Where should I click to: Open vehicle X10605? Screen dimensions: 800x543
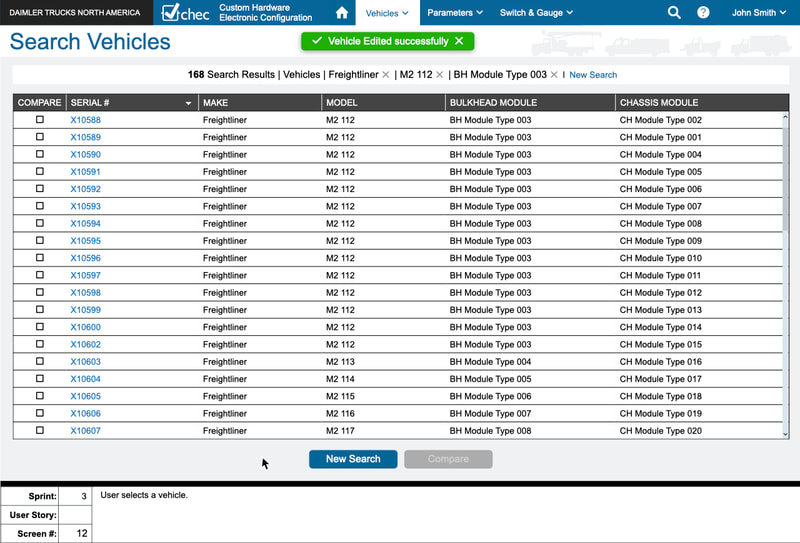(x=85, y=396)
